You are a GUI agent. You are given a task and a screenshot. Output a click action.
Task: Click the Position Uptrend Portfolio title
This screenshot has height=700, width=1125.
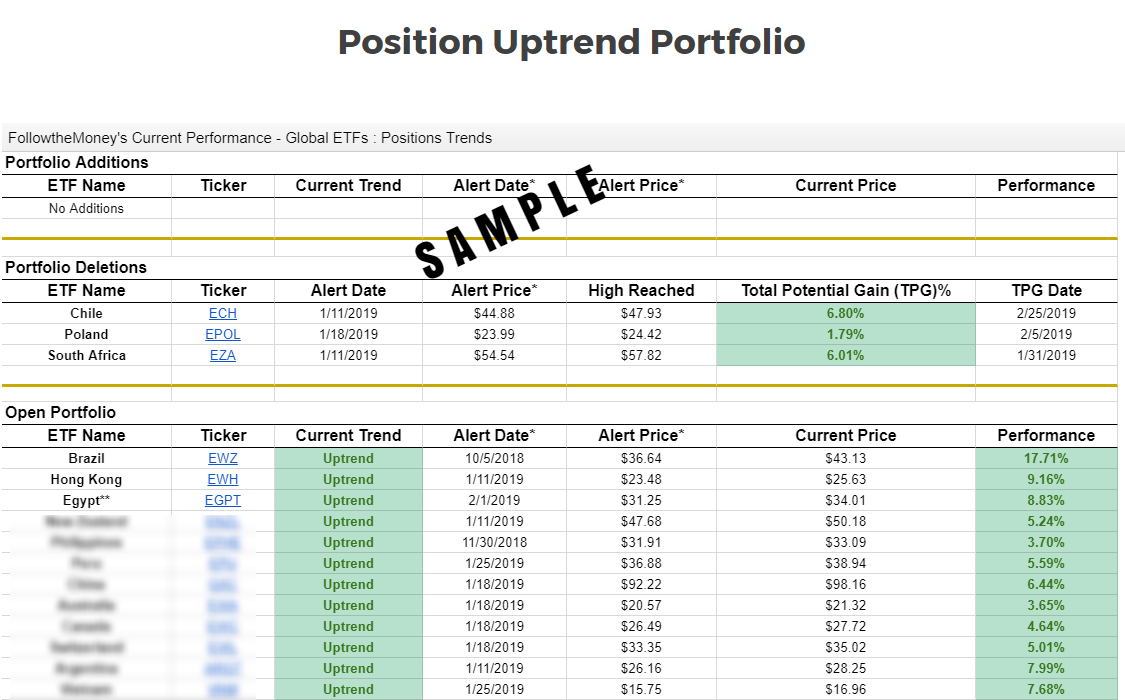(571, 42)
